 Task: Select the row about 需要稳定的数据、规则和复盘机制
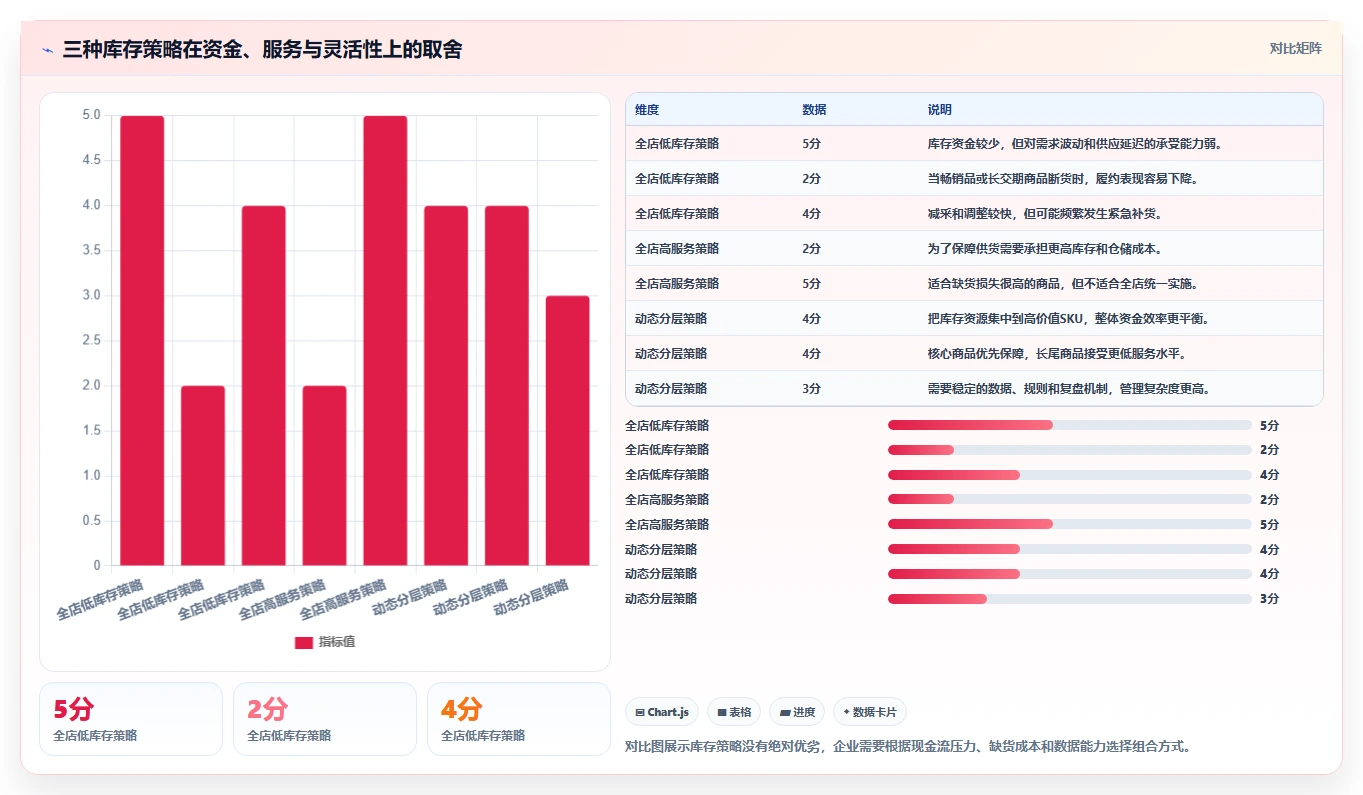click(974, 389)
